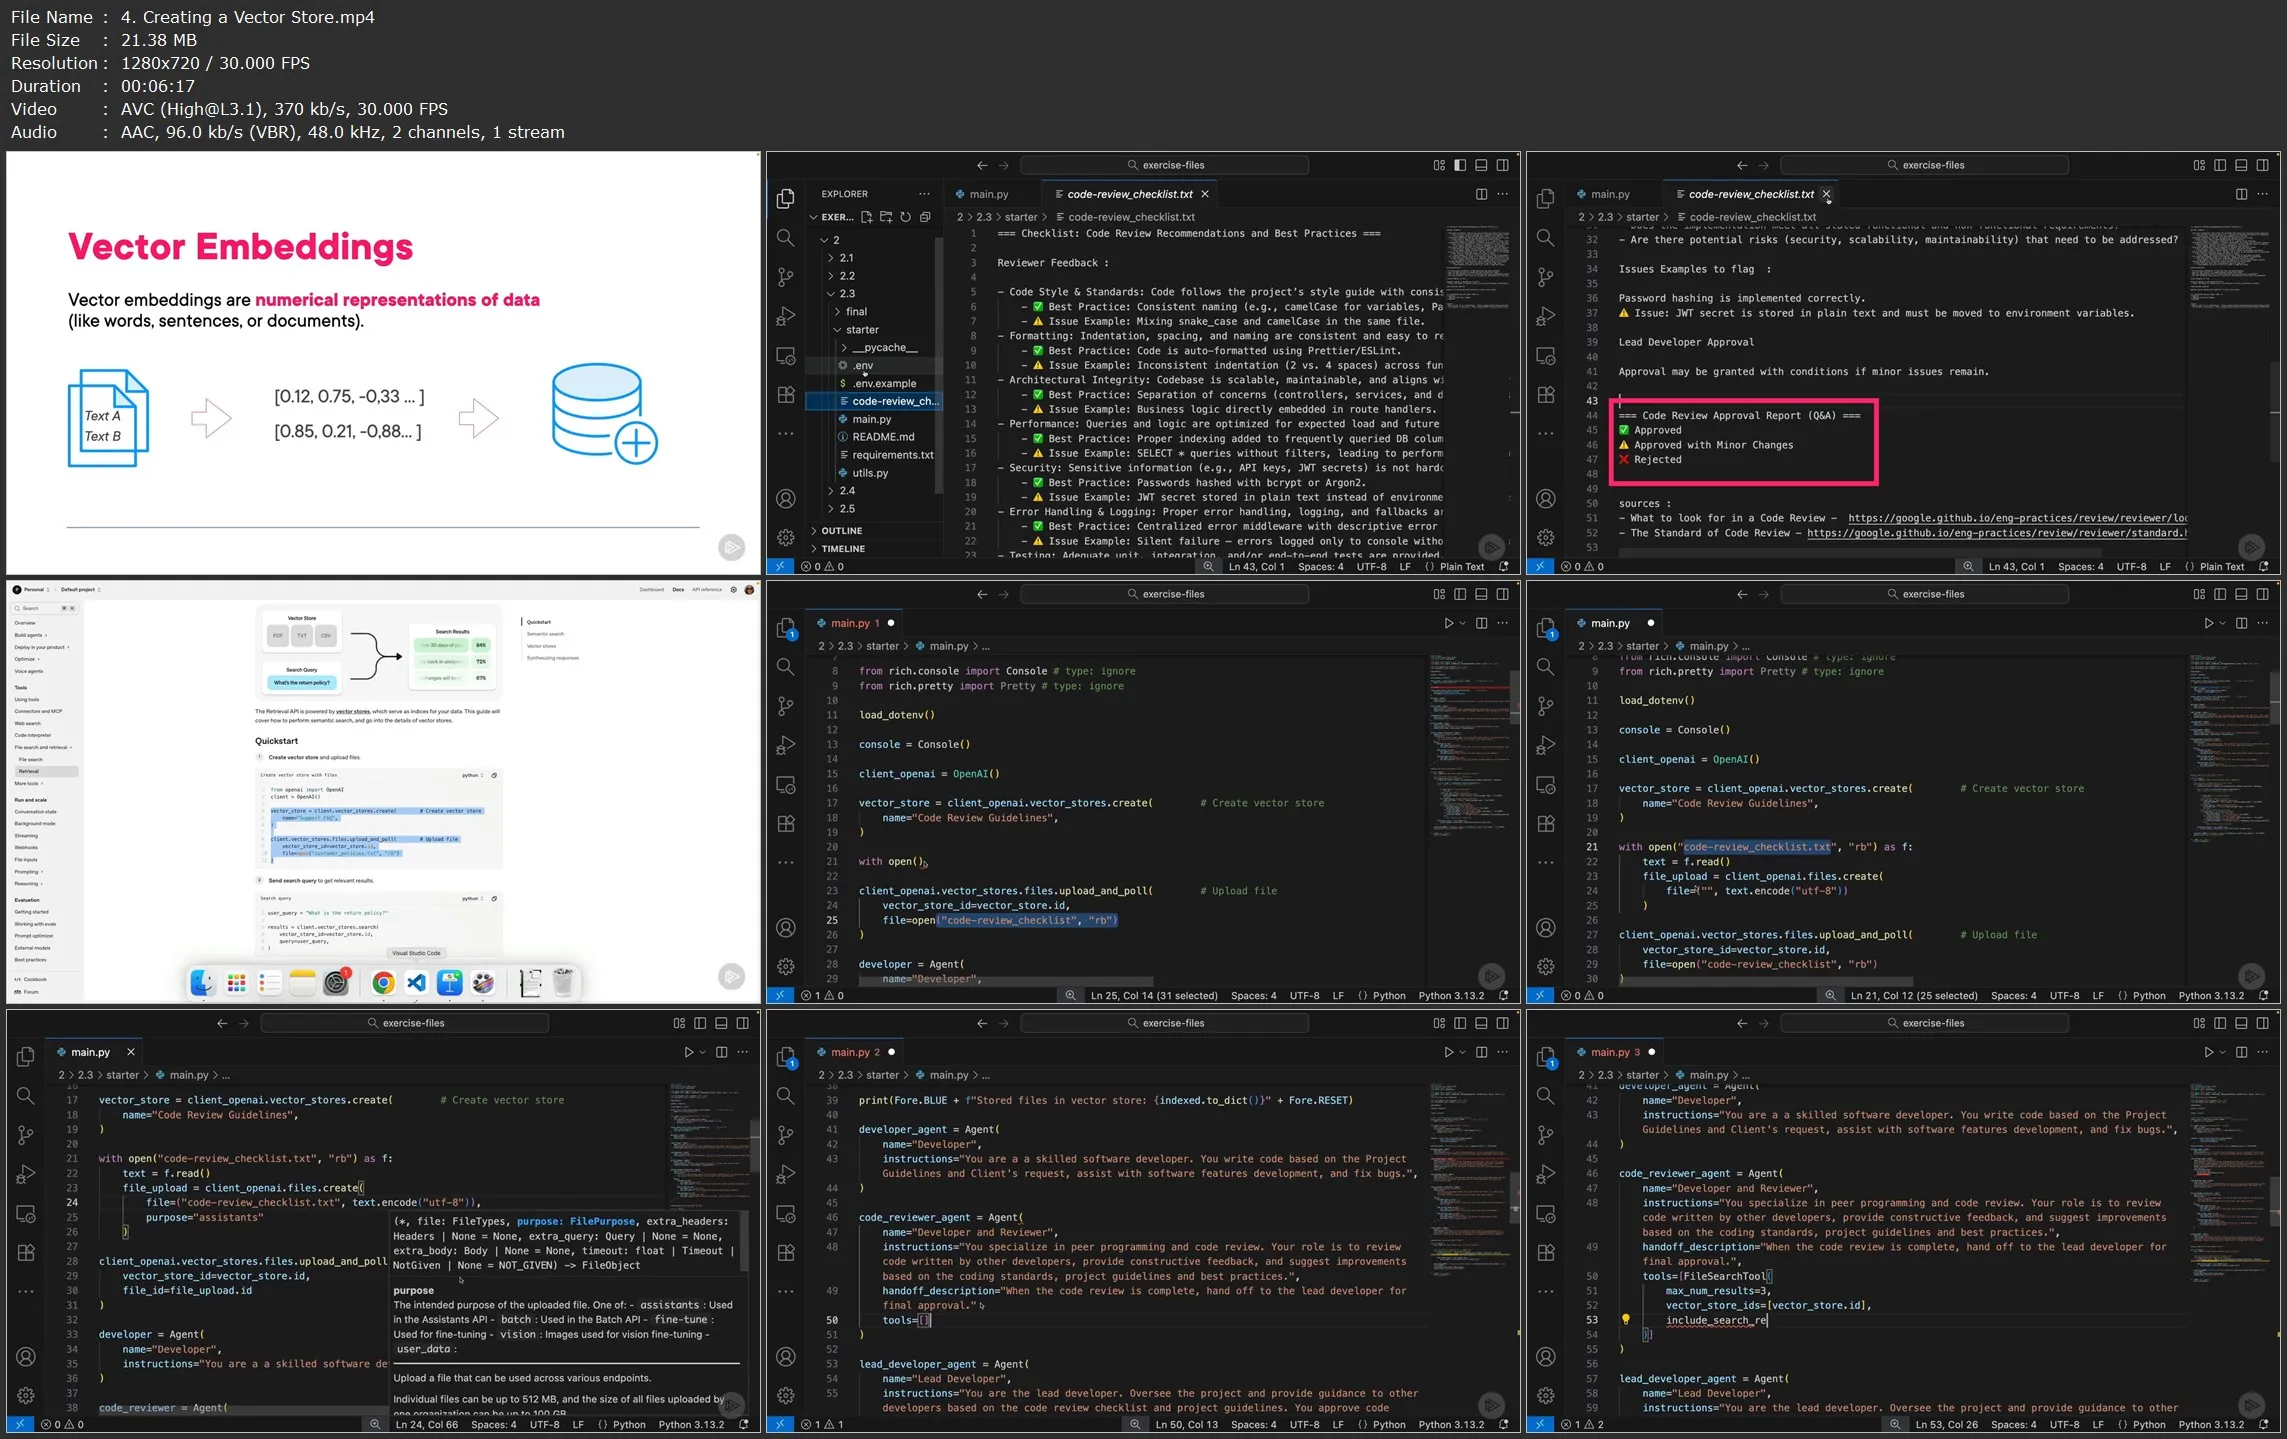Open Google Chrome from the macOS dock
Viewport: 2287px width, 1439px height.
(382, 984)
